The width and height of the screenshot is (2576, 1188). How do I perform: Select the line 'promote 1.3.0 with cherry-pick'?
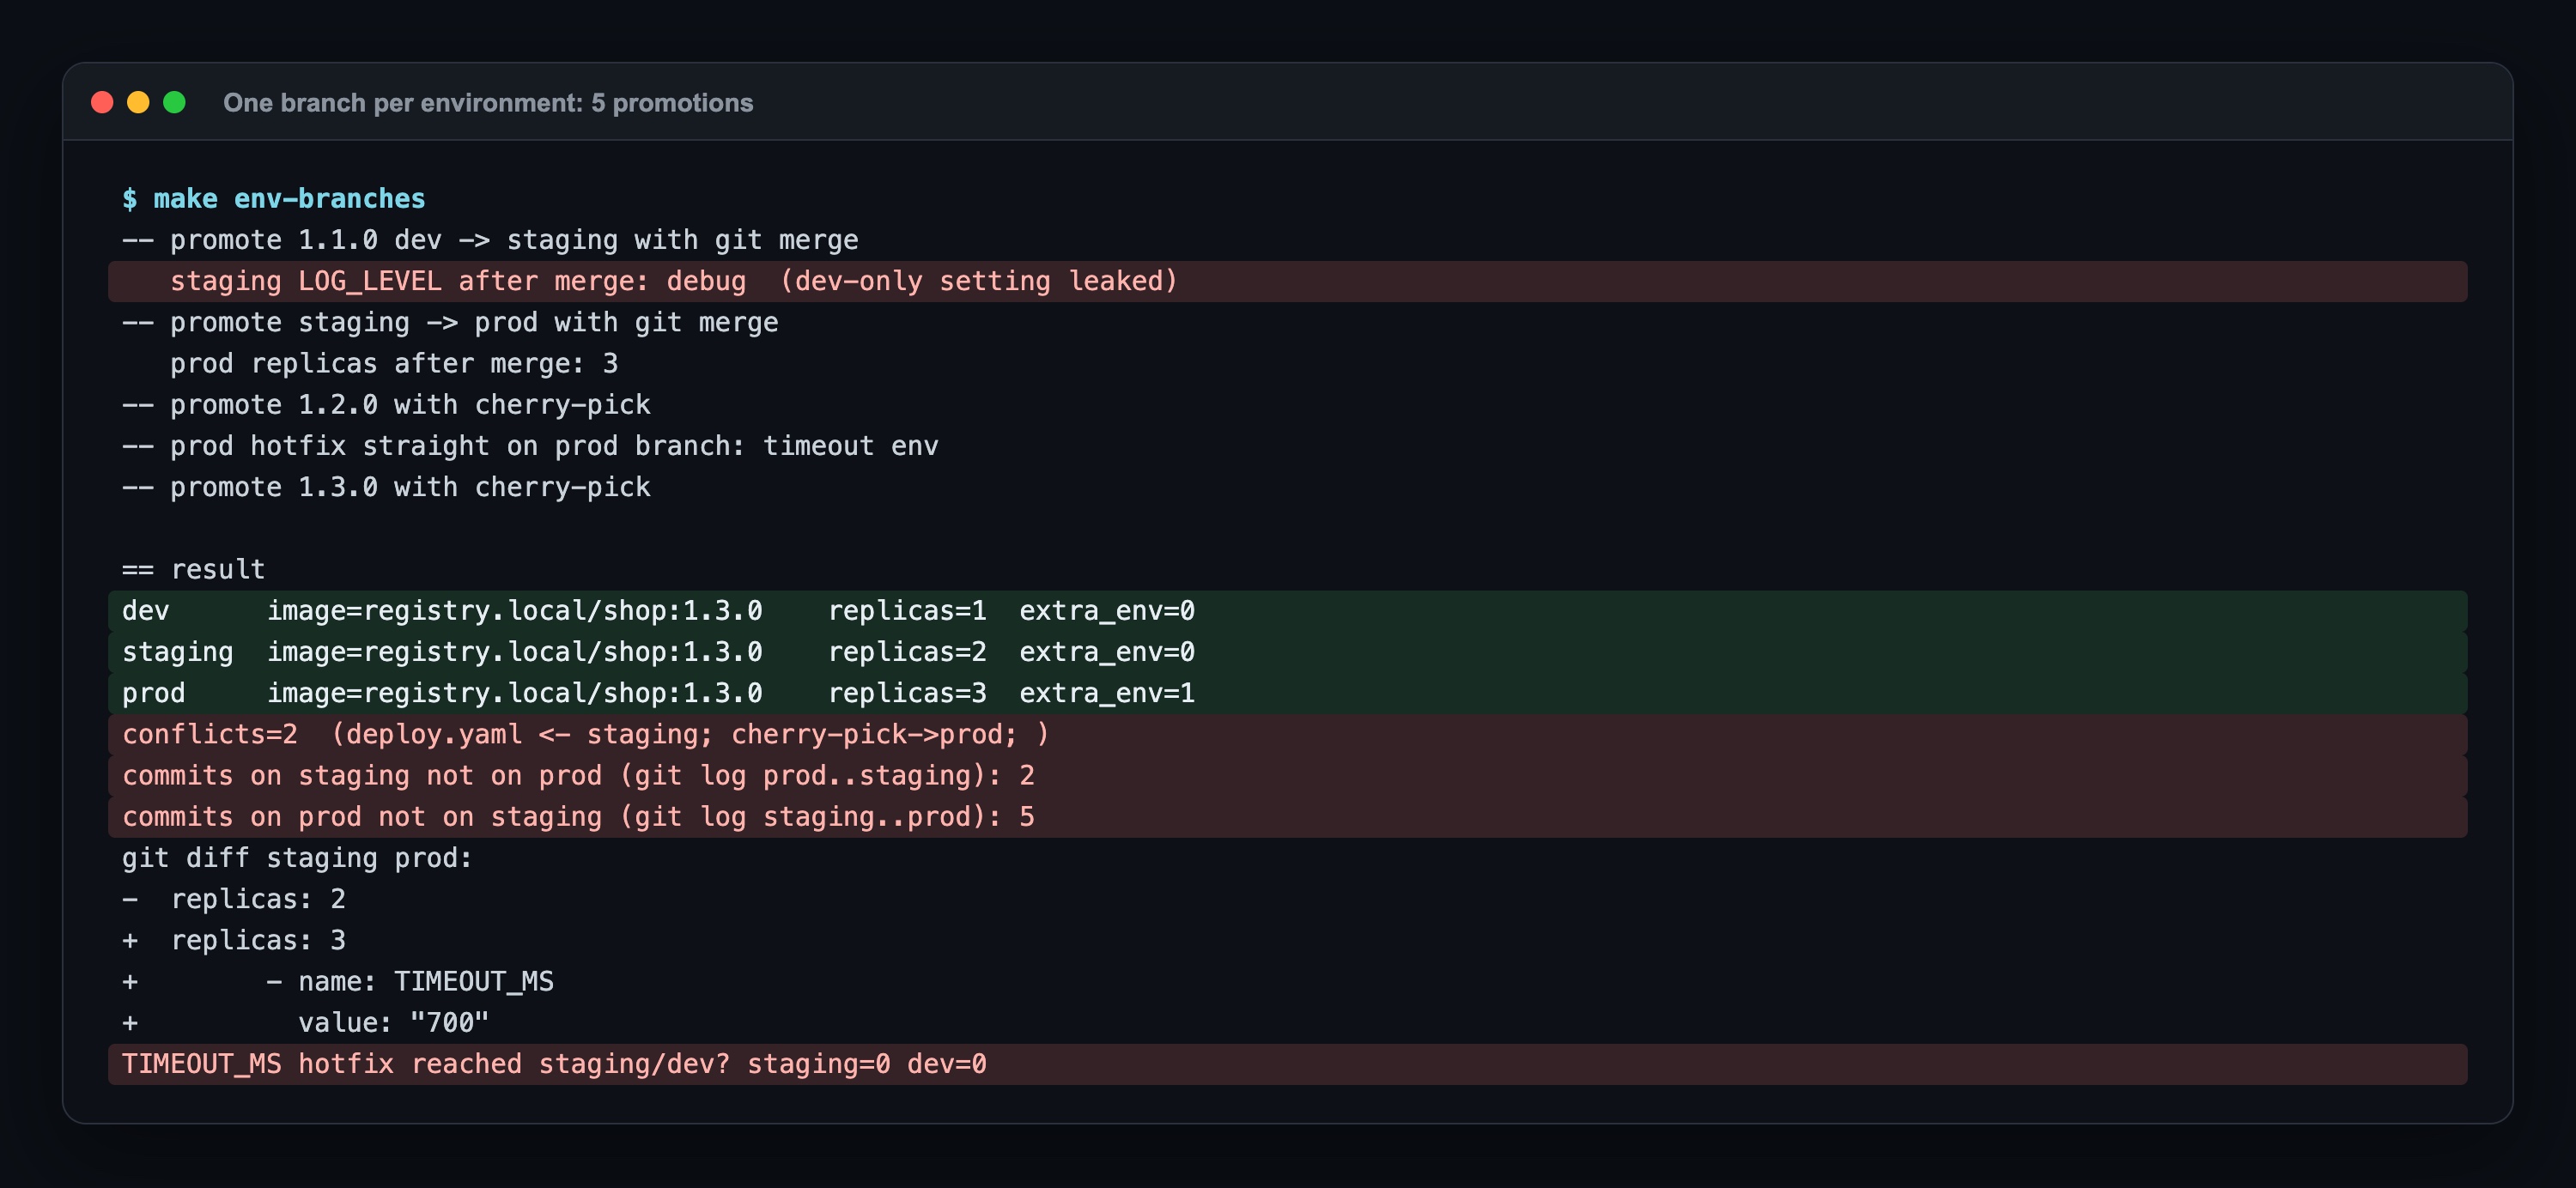[386, 487]
